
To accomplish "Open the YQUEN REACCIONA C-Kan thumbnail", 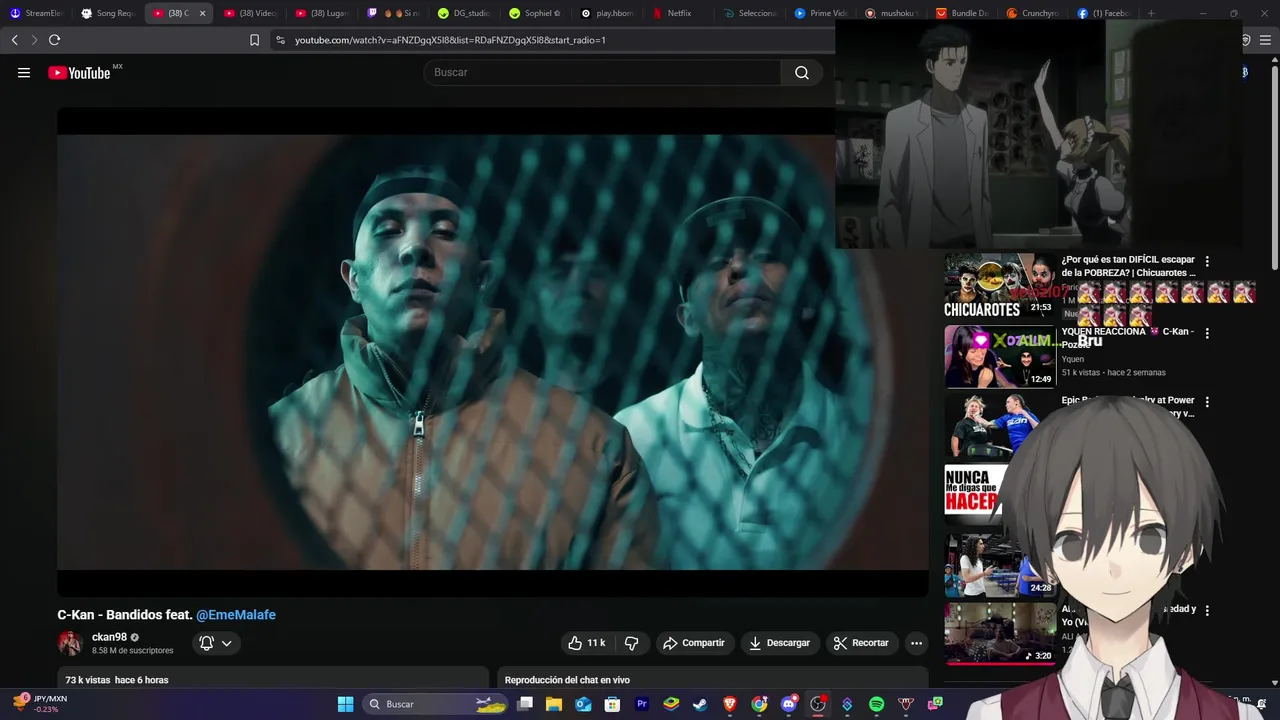I will 999,356.
